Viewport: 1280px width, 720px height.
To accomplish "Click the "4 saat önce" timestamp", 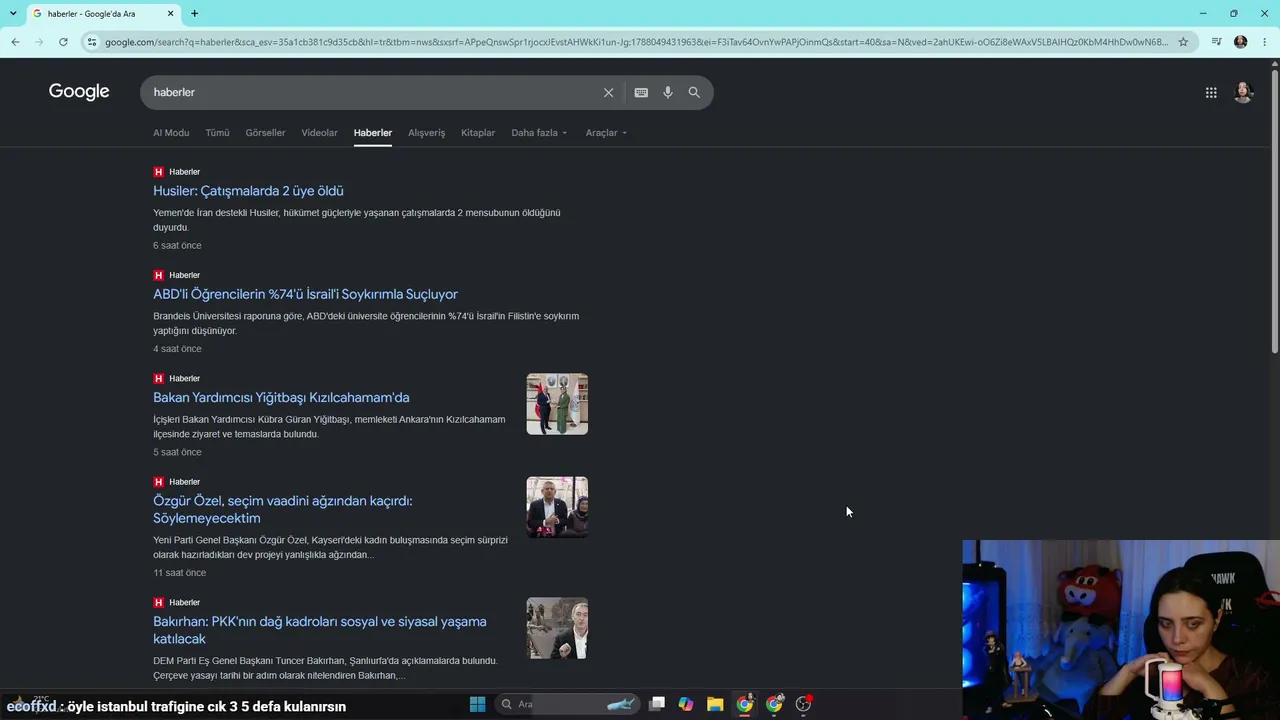I will (x=177, y=349).
